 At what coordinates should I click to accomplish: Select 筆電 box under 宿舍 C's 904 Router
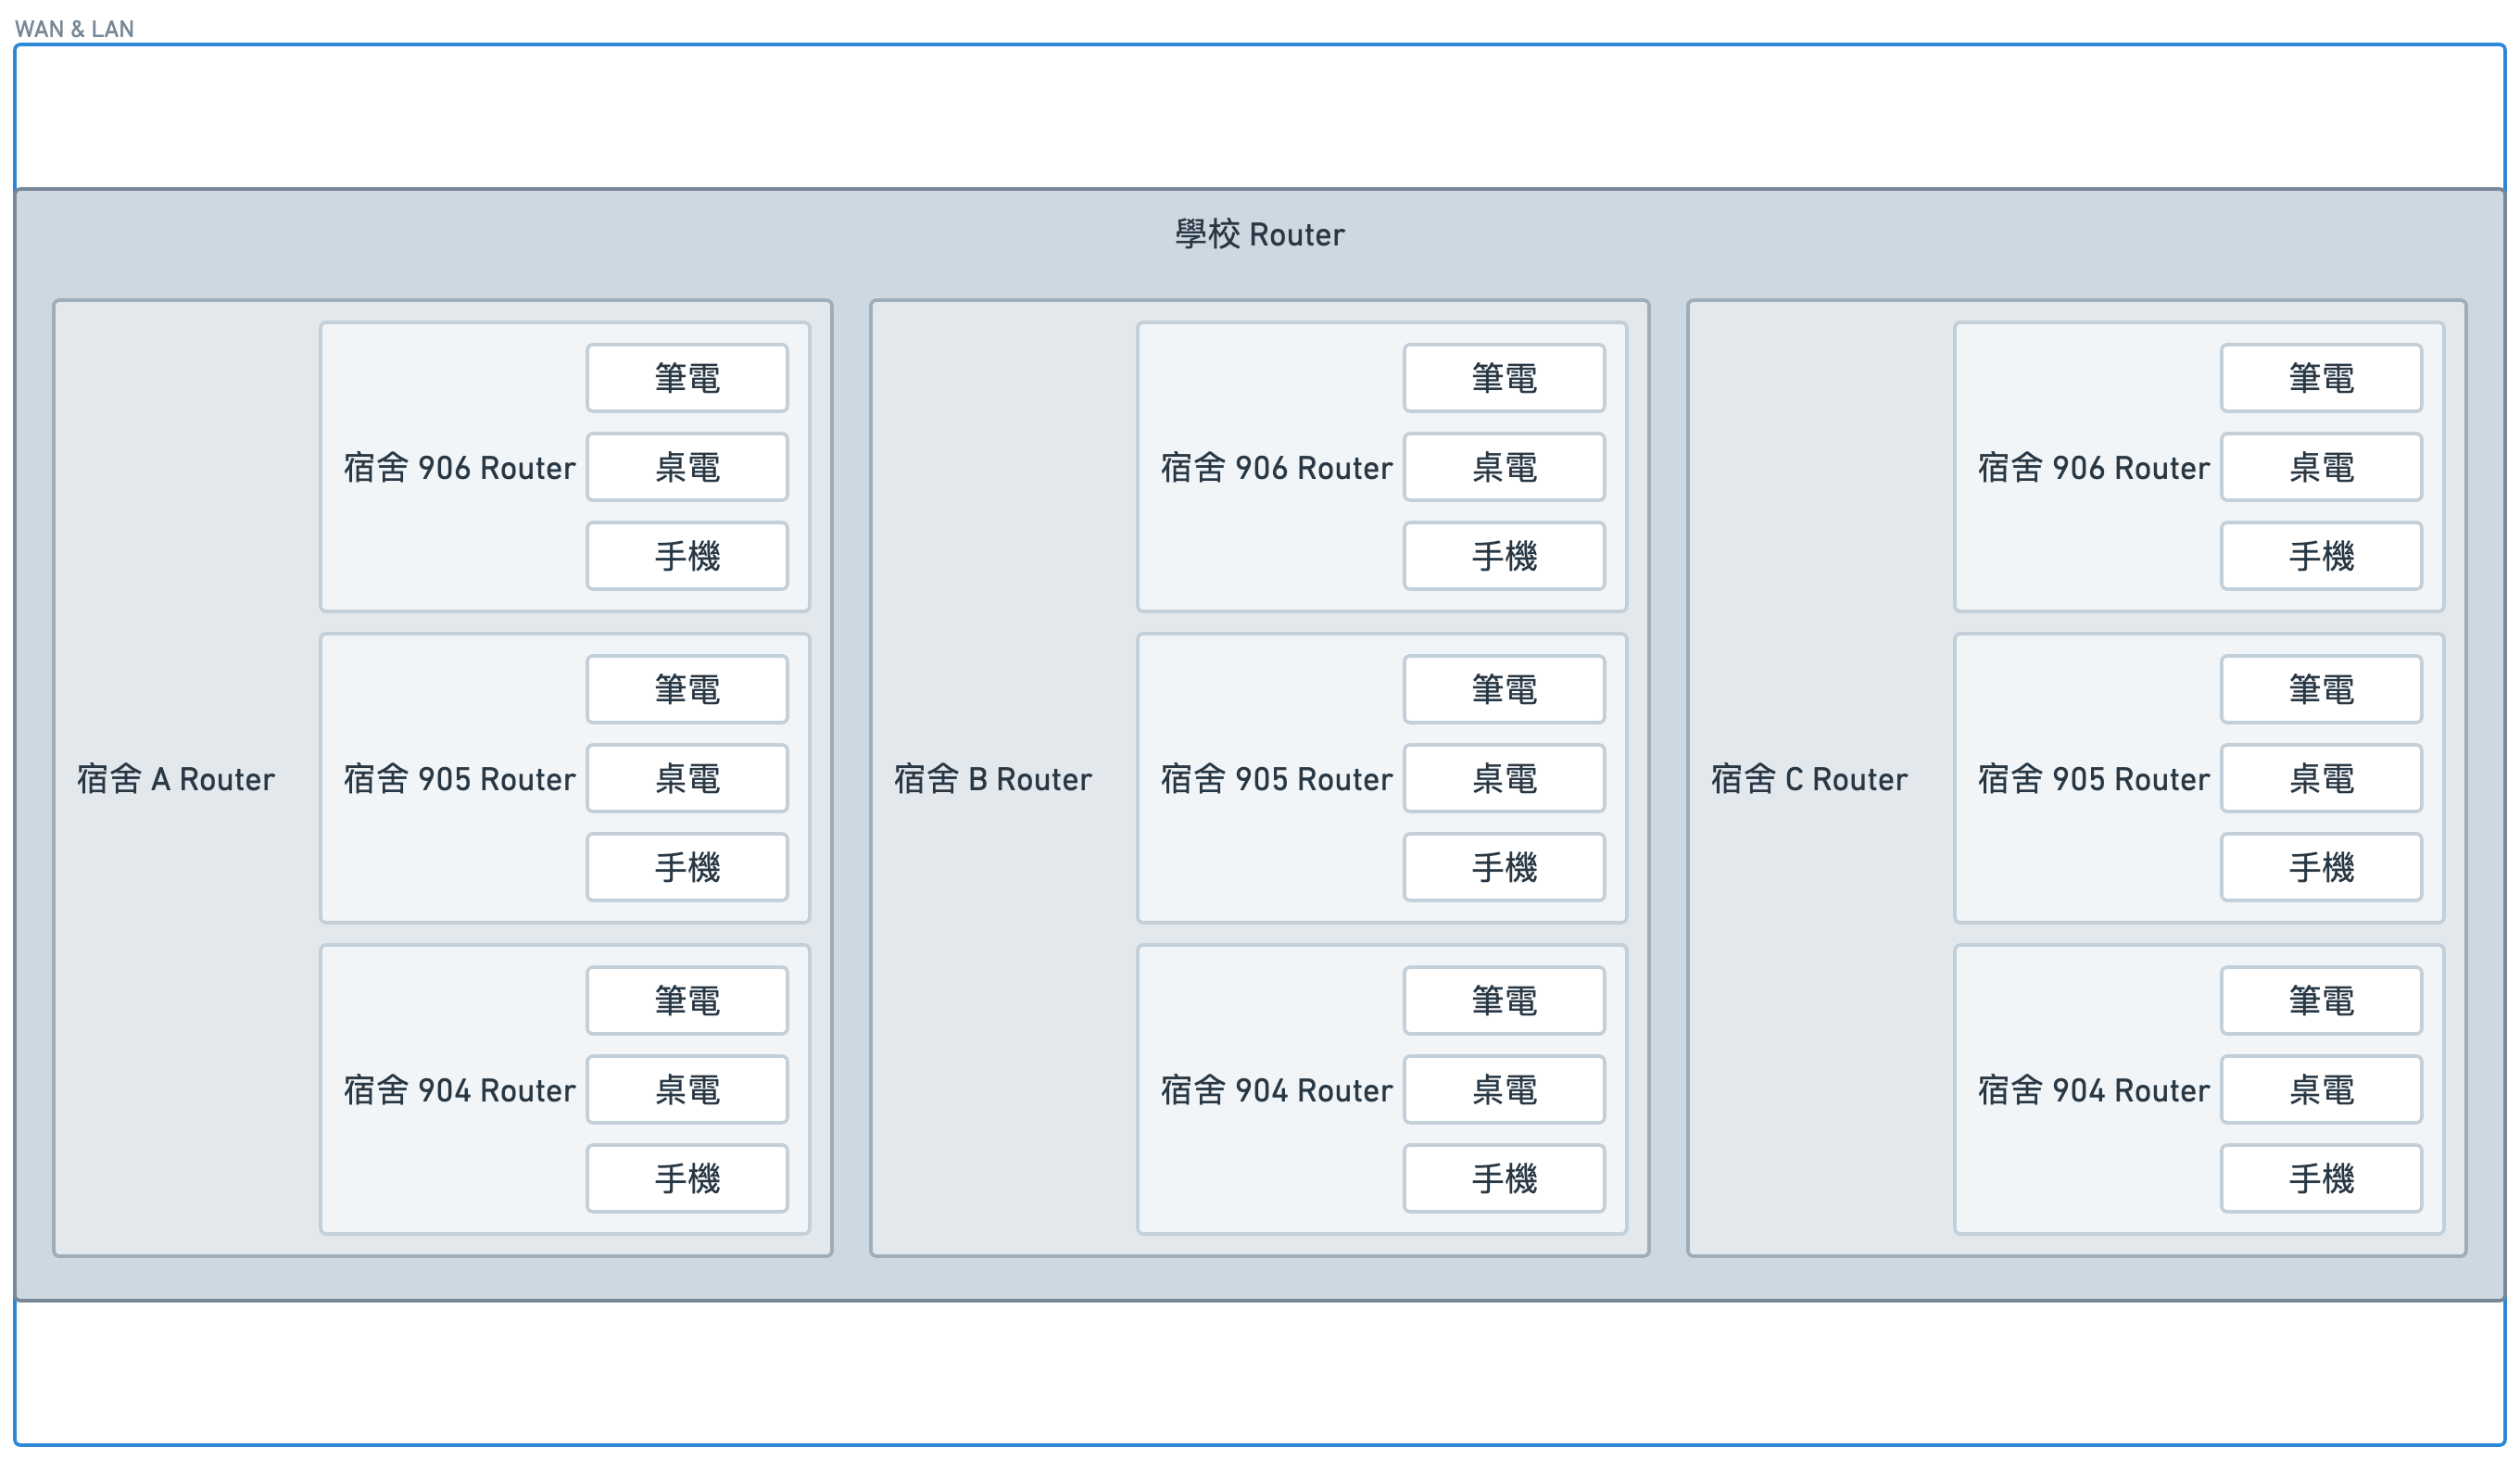2321,1000
